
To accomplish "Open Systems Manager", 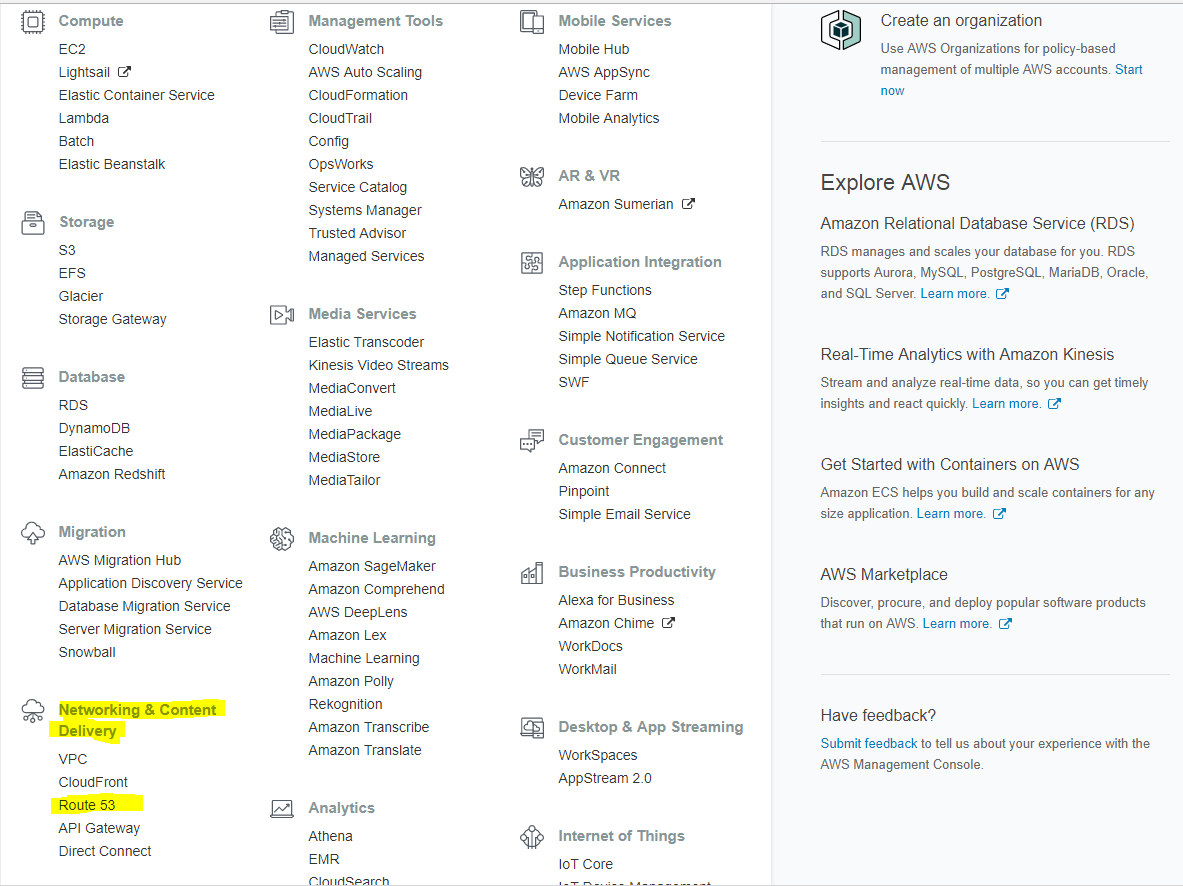I will pyautogui.click(x=365, y=211).
